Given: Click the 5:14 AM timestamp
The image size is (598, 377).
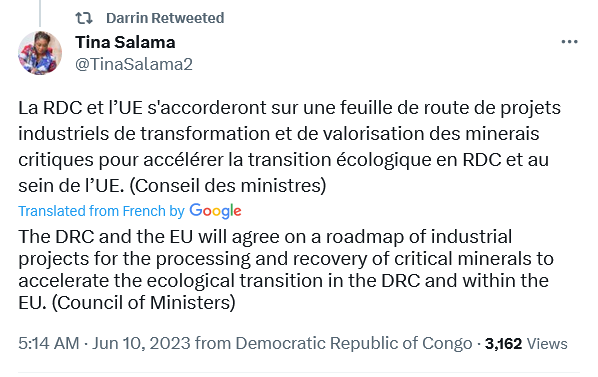Looking at the screenshot, I should click(49, 343).
